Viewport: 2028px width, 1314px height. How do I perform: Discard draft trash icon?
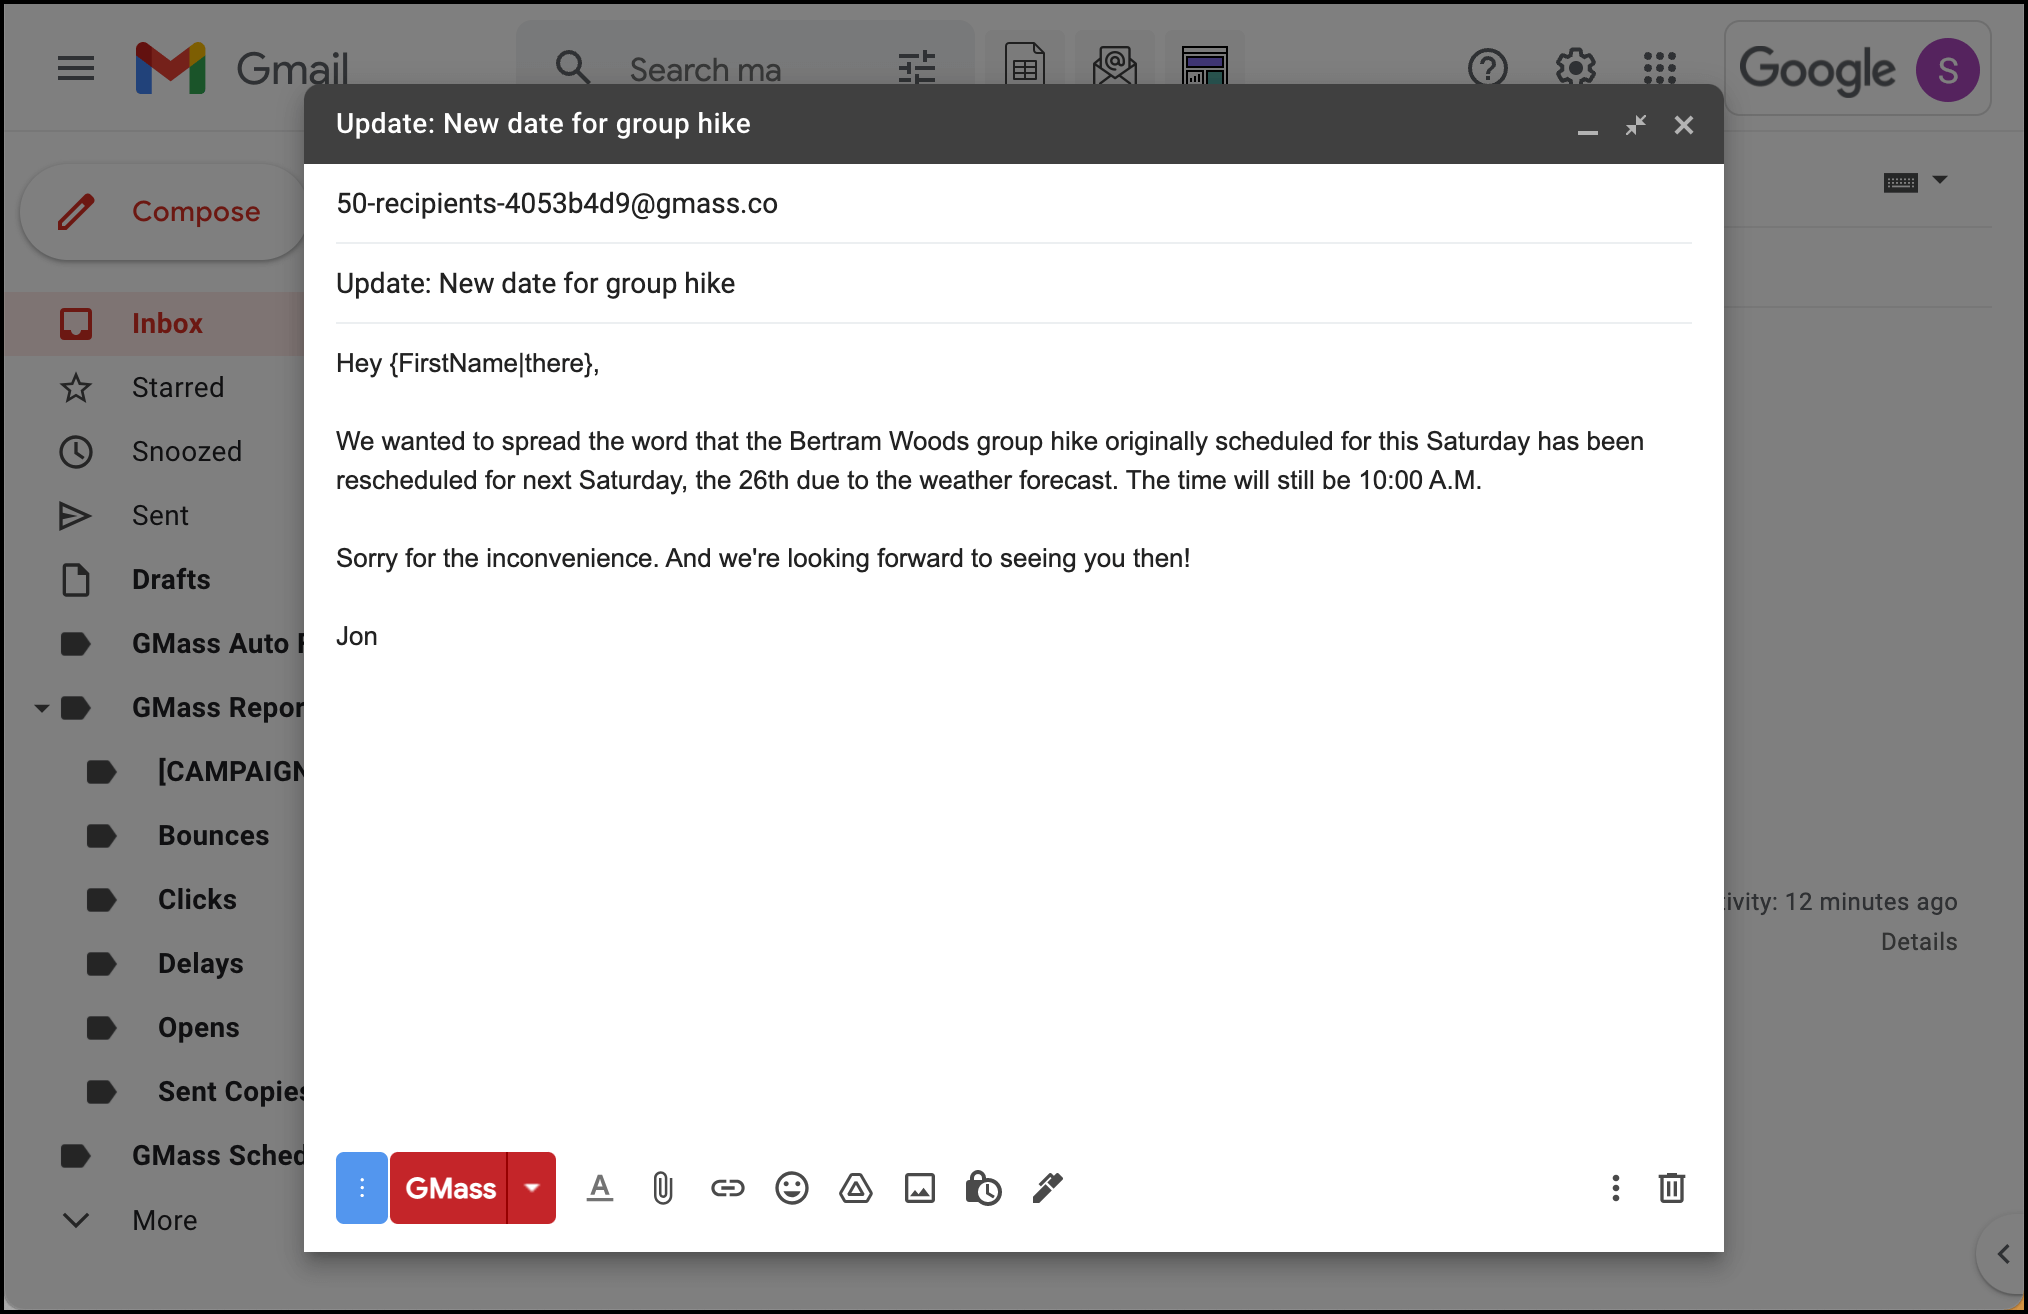[1672, 1188]
